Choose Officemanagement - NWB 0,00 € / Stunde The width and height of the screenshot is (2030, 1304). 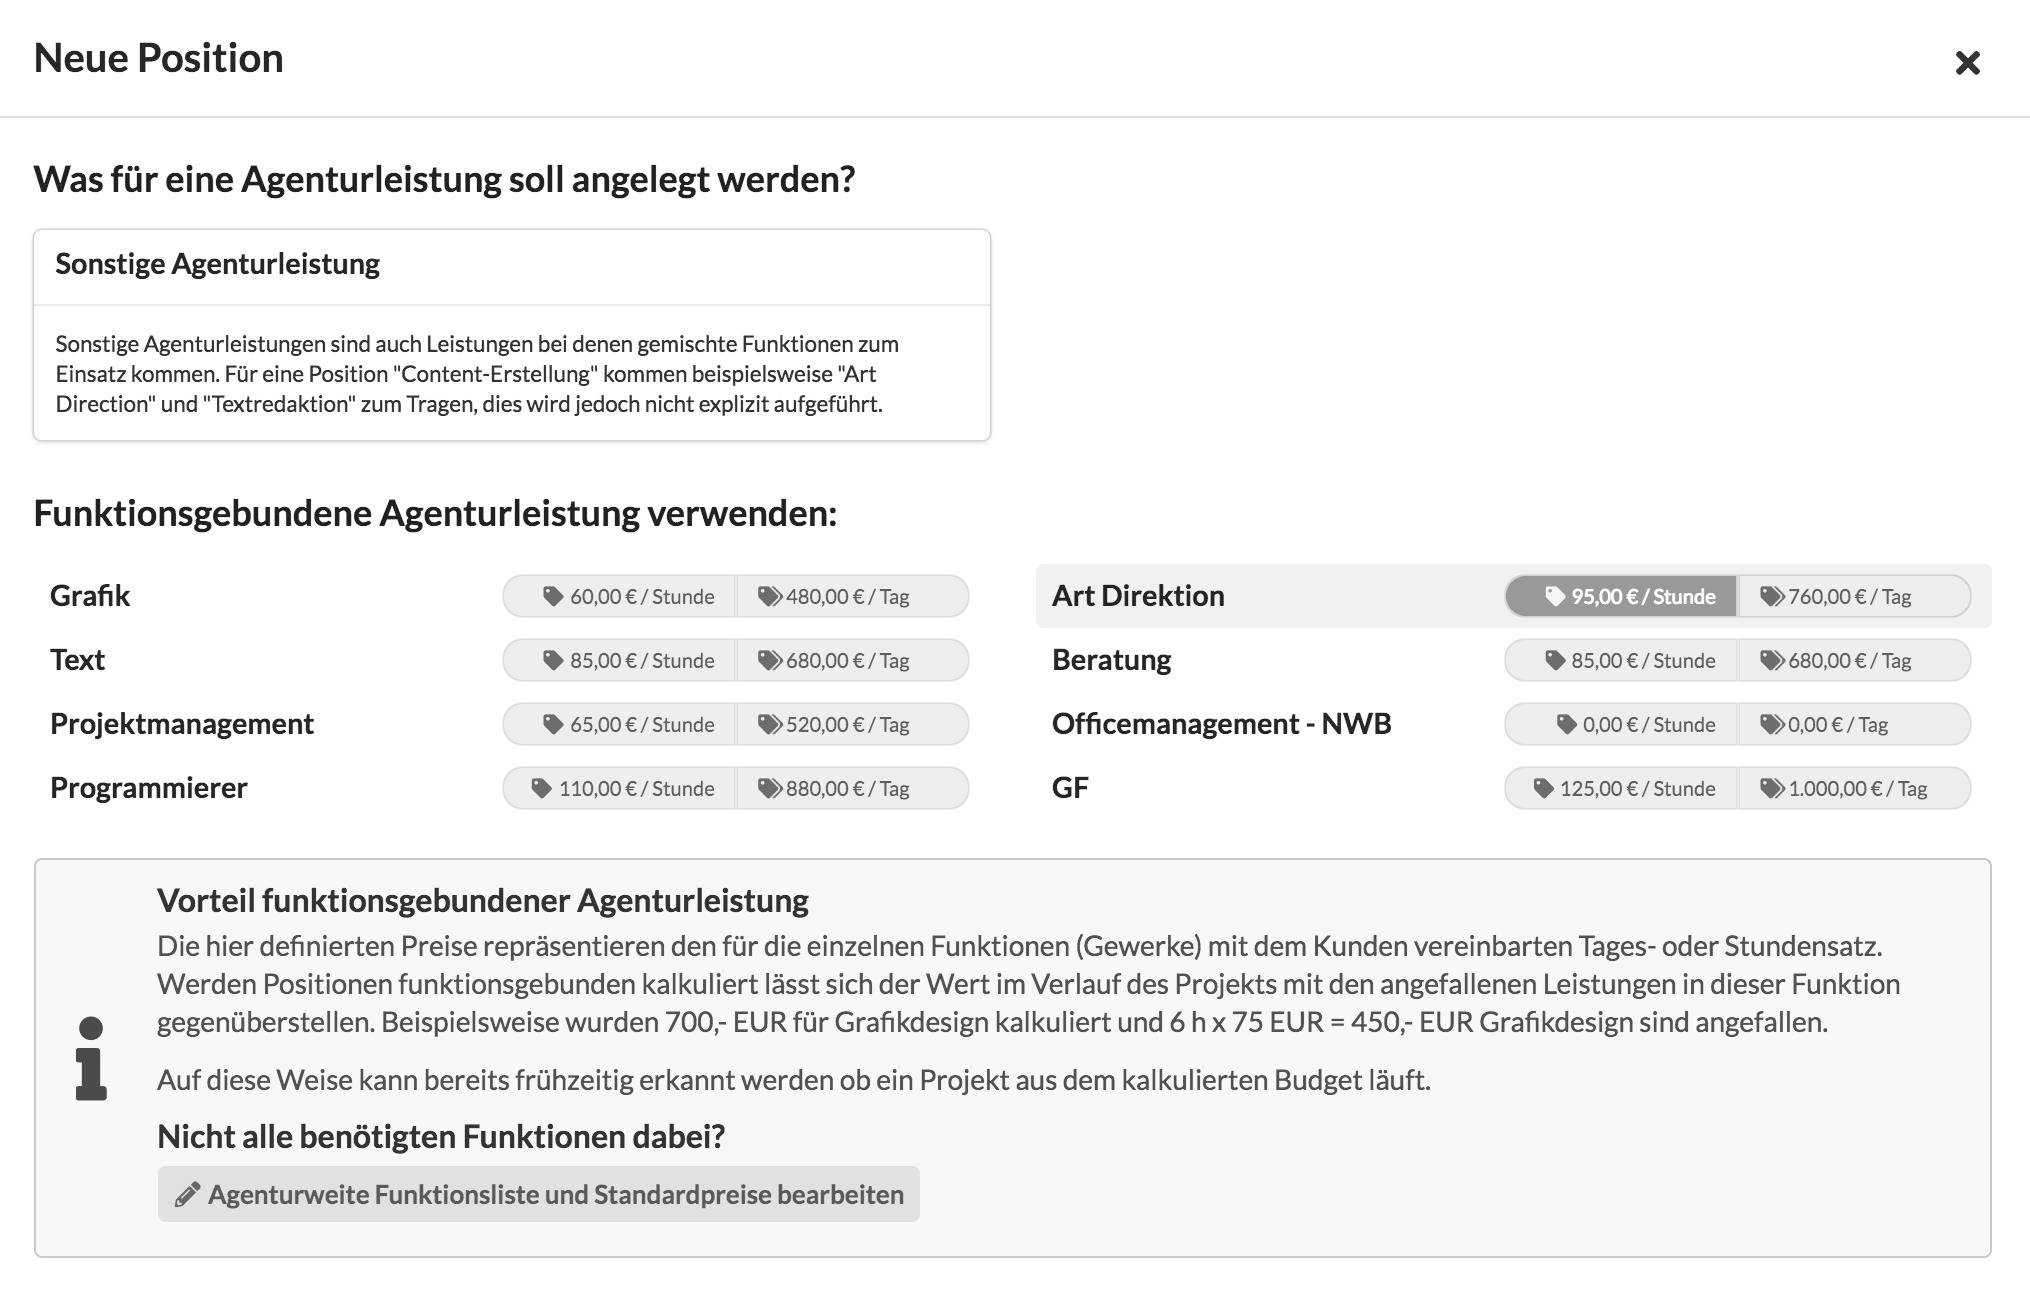click(x=1622, y=724)
